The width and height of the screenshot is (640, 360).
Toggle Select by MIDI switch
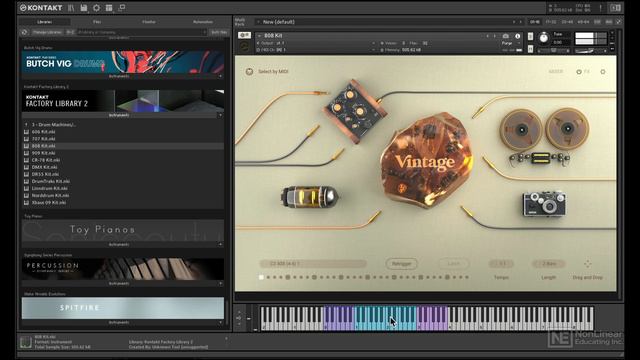249,71
